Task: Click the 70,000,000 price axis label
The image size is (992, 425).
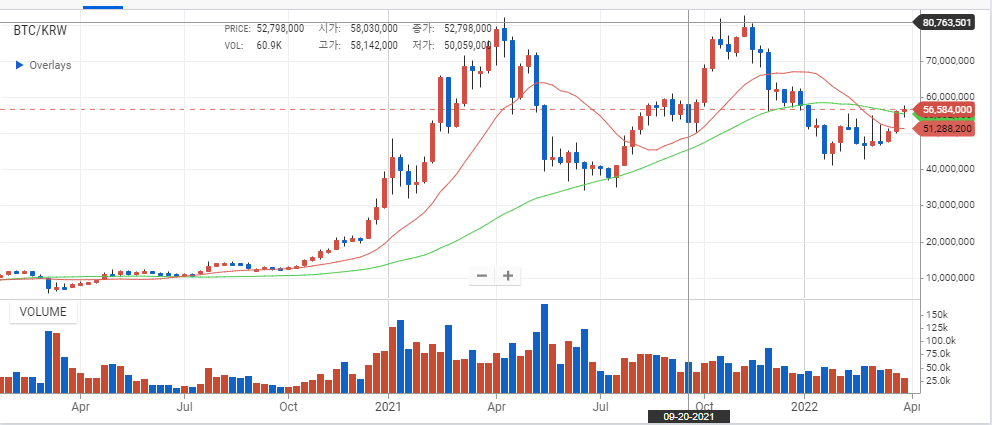Action: (x=952, y=61)
